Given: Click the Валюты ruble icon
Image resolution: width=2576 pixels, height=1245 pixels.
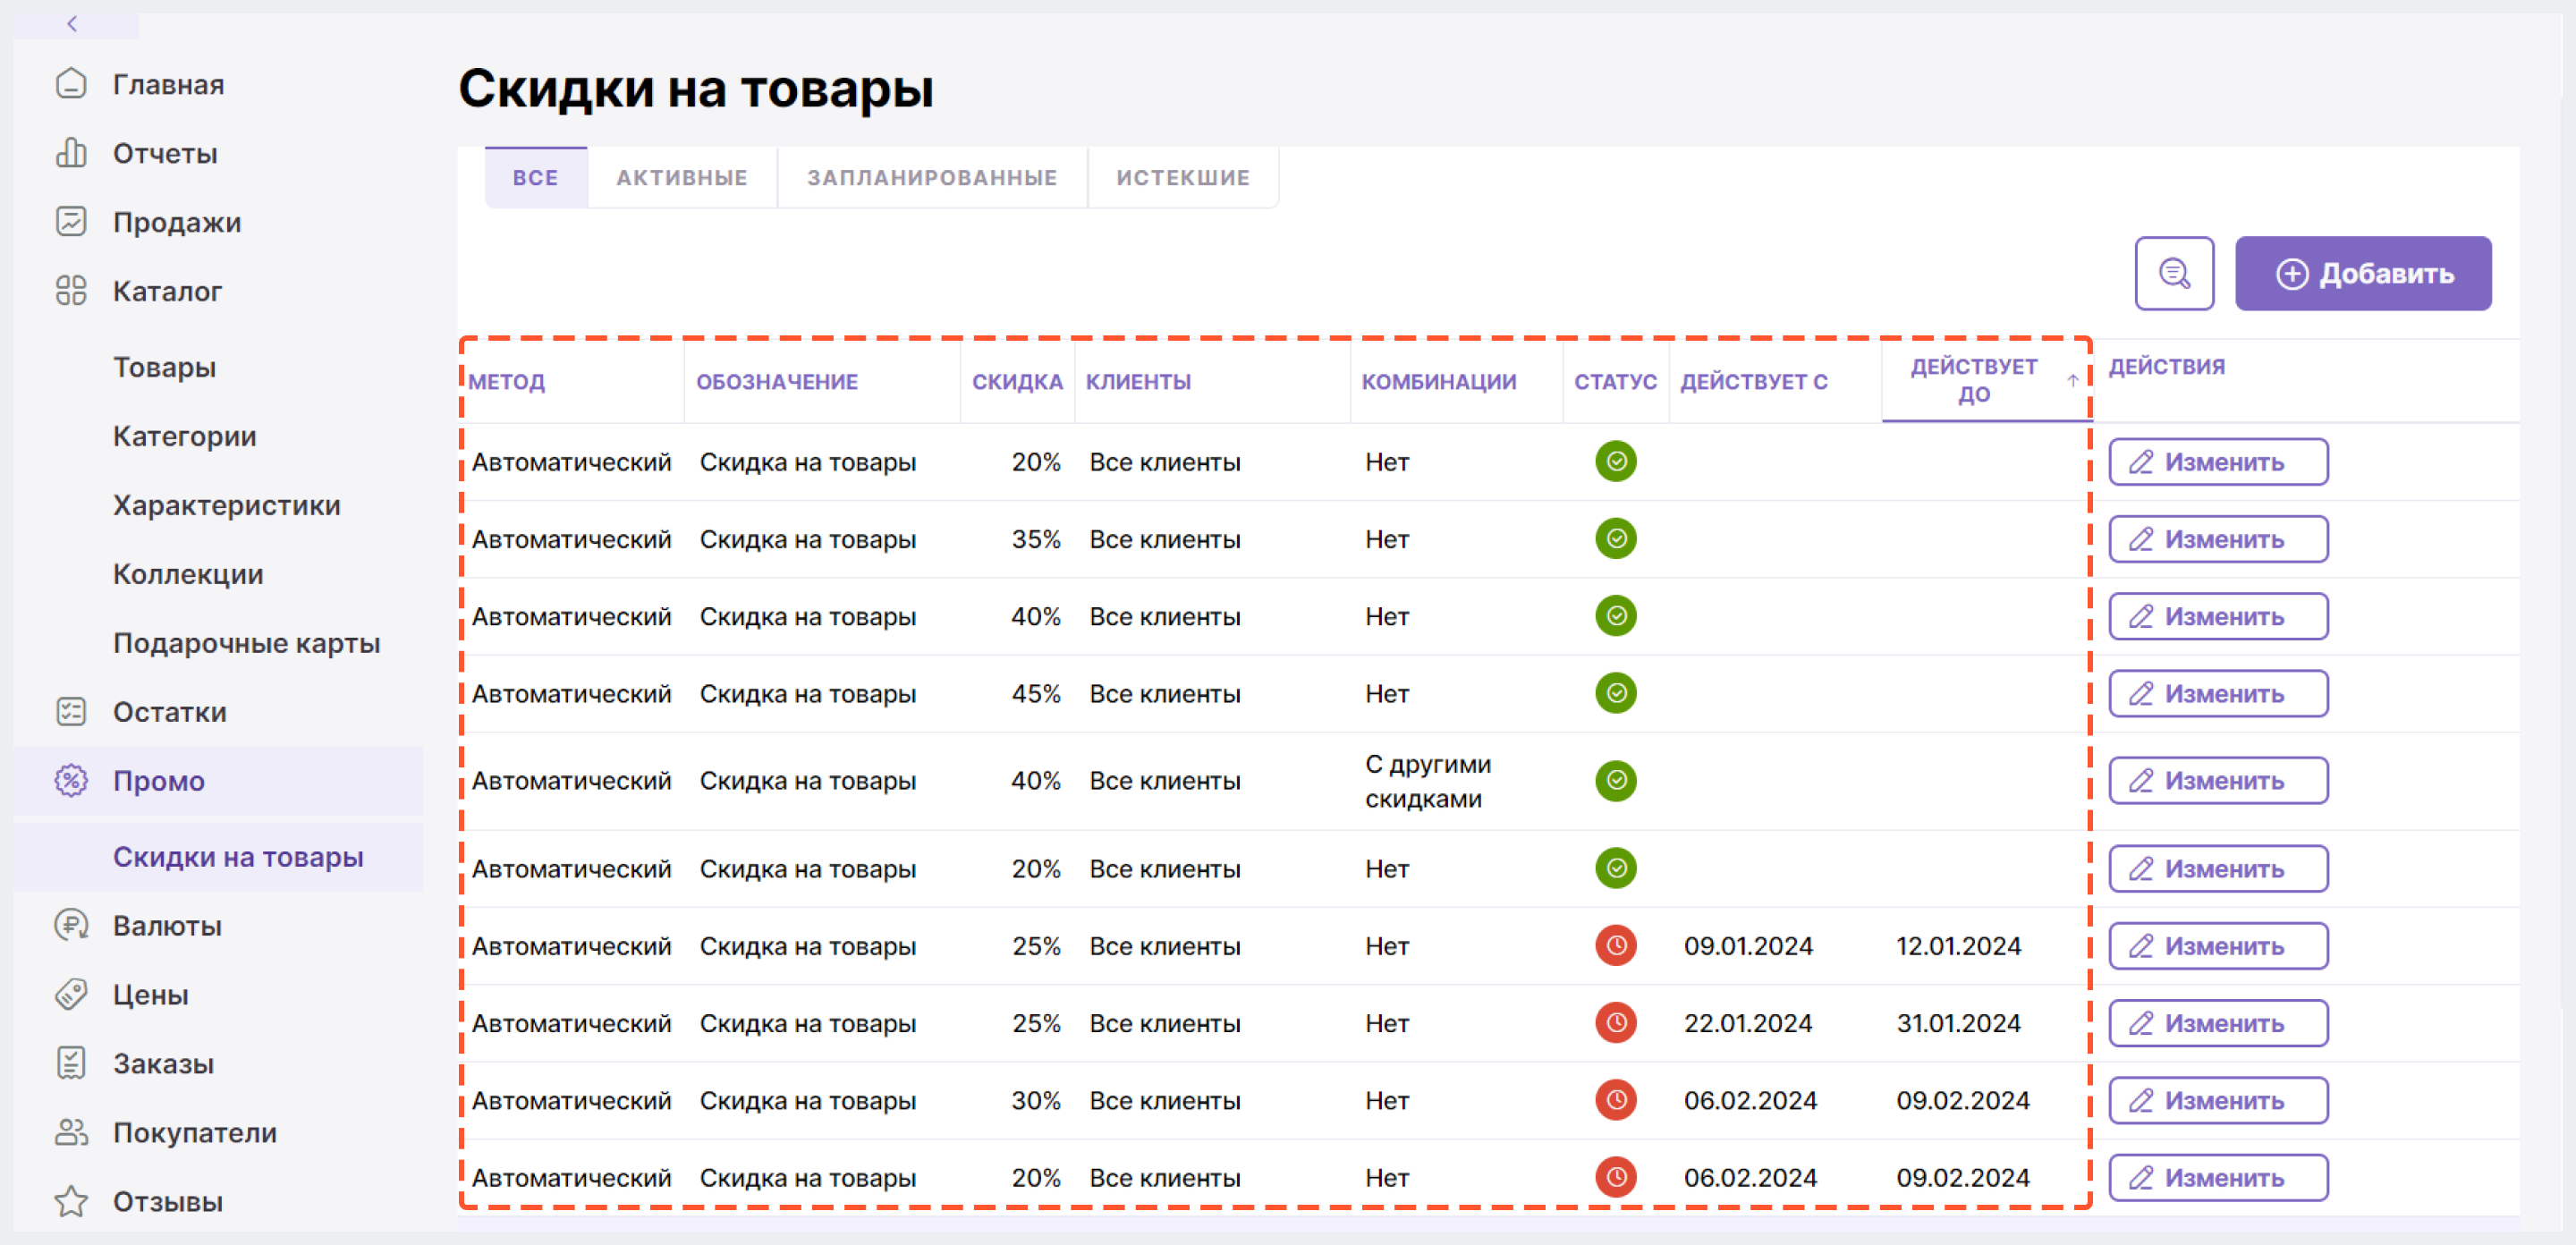Looking at the screenshot, I should (71, 926).
